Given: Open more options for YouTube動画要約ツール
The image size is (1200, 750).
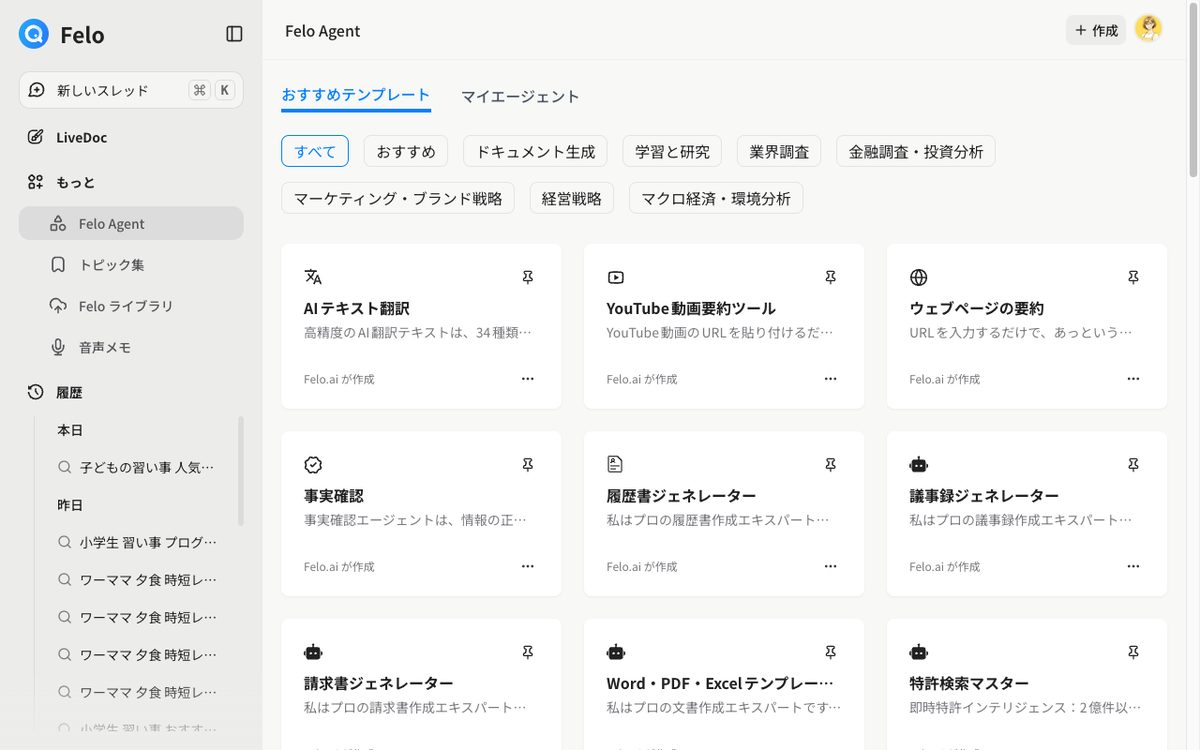Looking at the screenshot, I should tap(830, 379).
